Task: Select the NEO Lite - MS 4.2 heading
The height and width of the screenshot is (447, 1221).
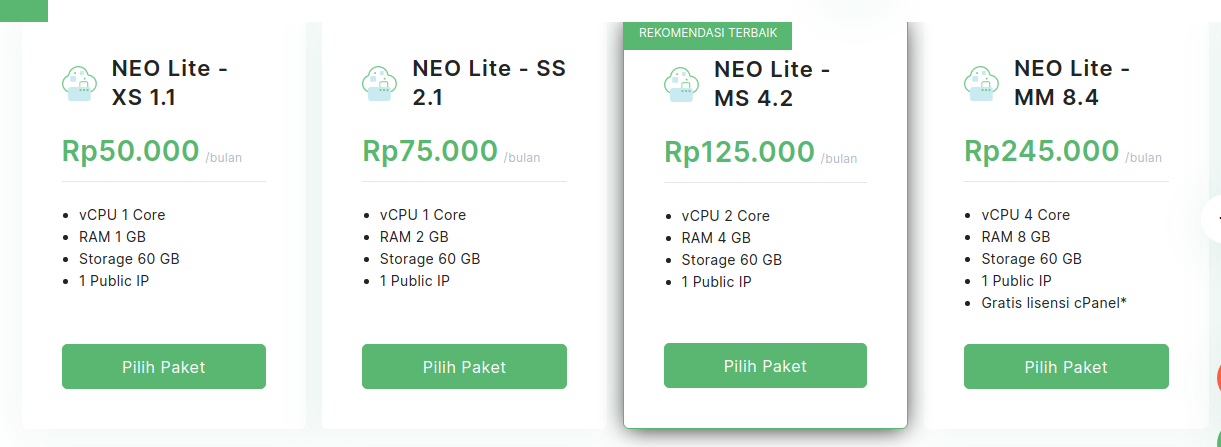Action: (772, 84)
